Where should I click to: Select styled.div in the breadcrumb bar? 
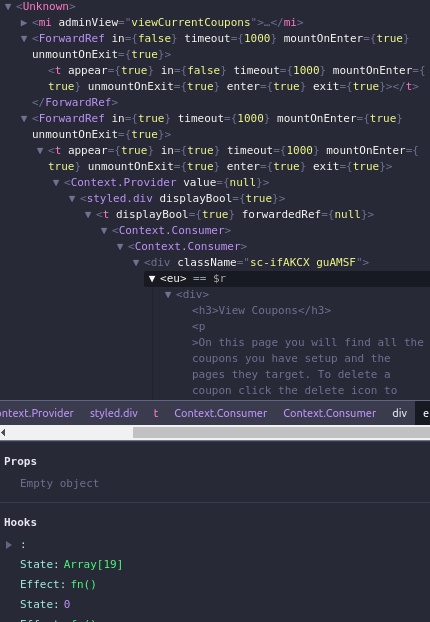tap(114, 413)
